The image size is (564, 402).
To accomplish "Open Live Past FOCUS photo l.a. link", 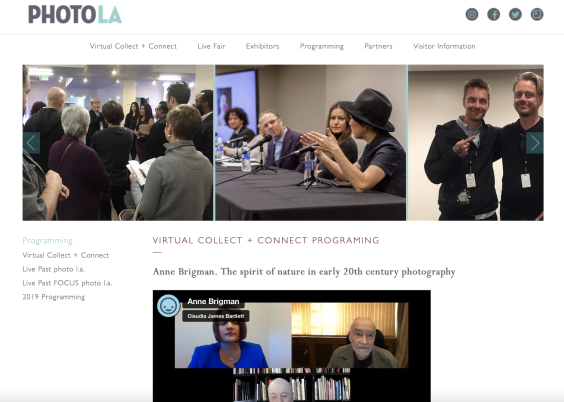I will tap(67, 283).
